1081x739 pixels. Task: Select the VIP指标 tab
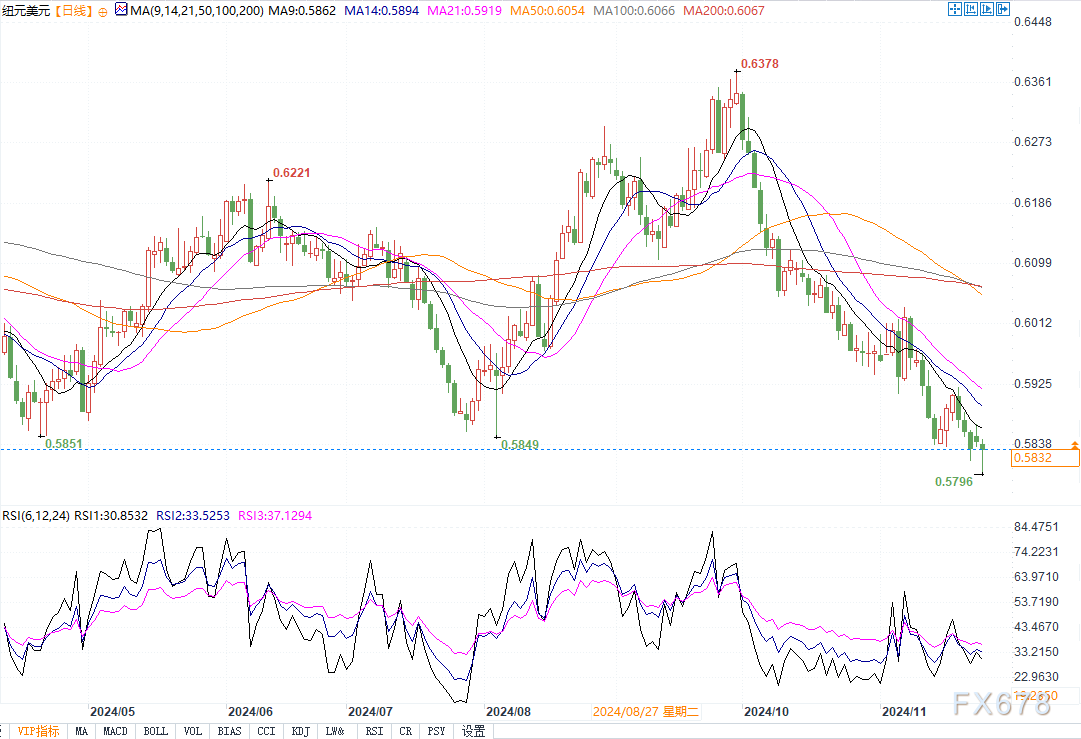[38, 731]
